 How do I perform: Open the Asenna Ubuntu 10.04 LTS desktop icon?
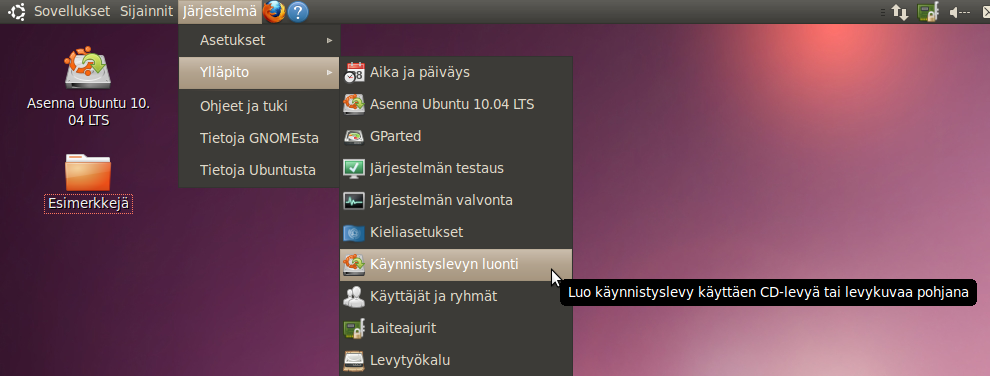pos(88,86)
